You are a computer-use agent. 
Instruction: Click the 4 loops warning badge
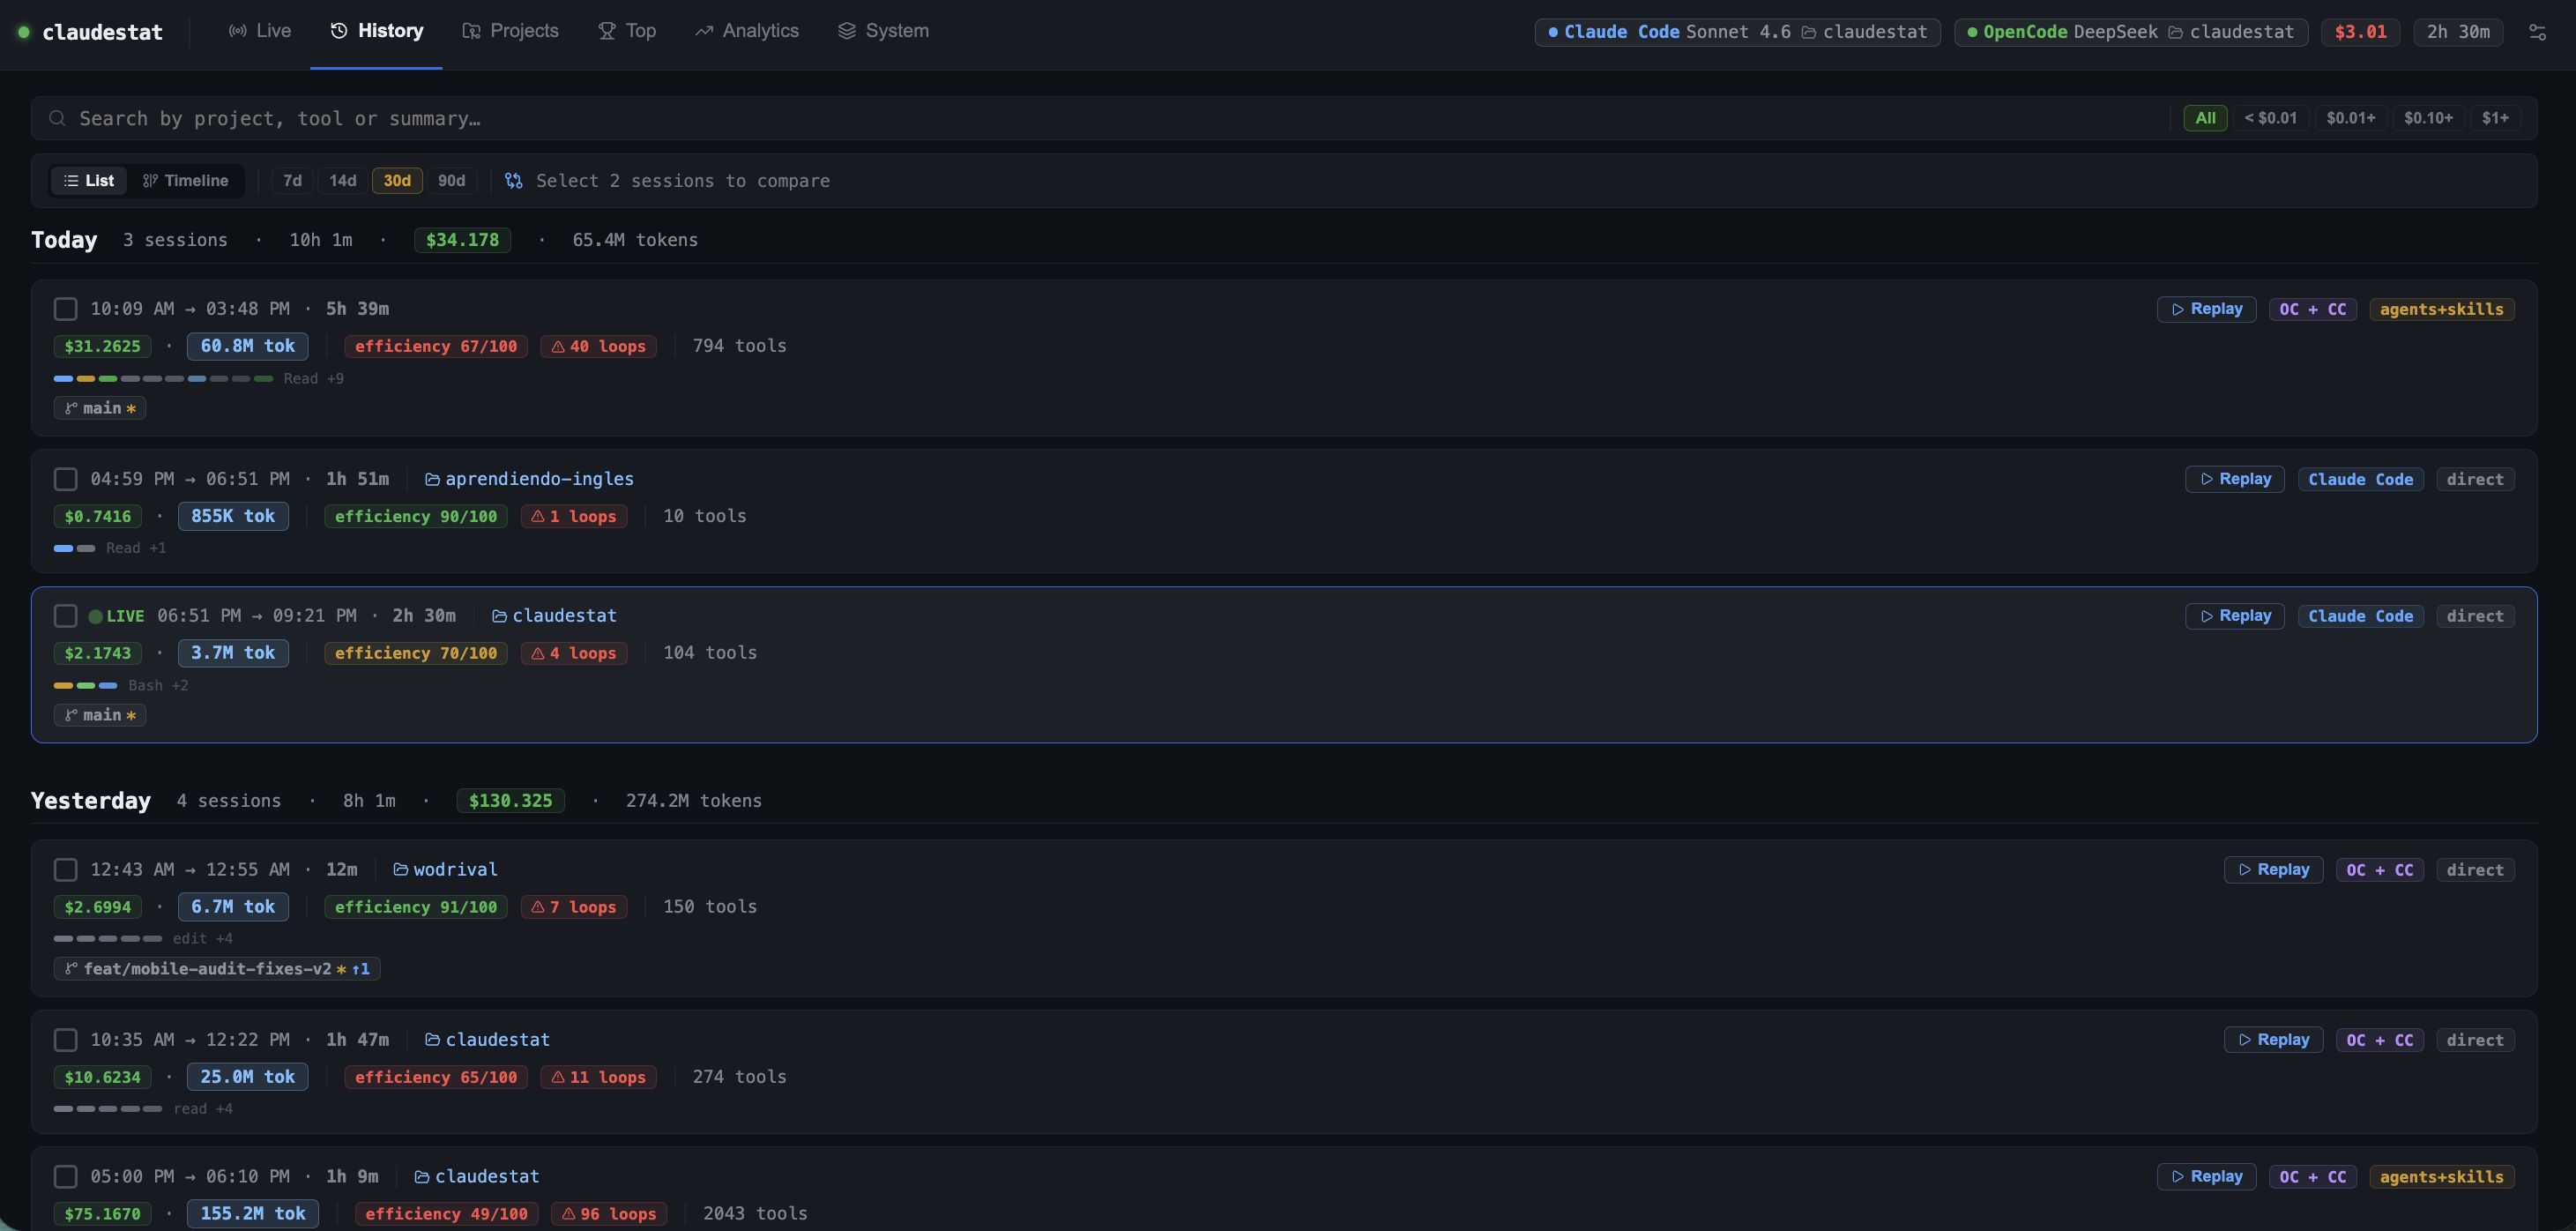pyautogui.click(x=574, y=653)
